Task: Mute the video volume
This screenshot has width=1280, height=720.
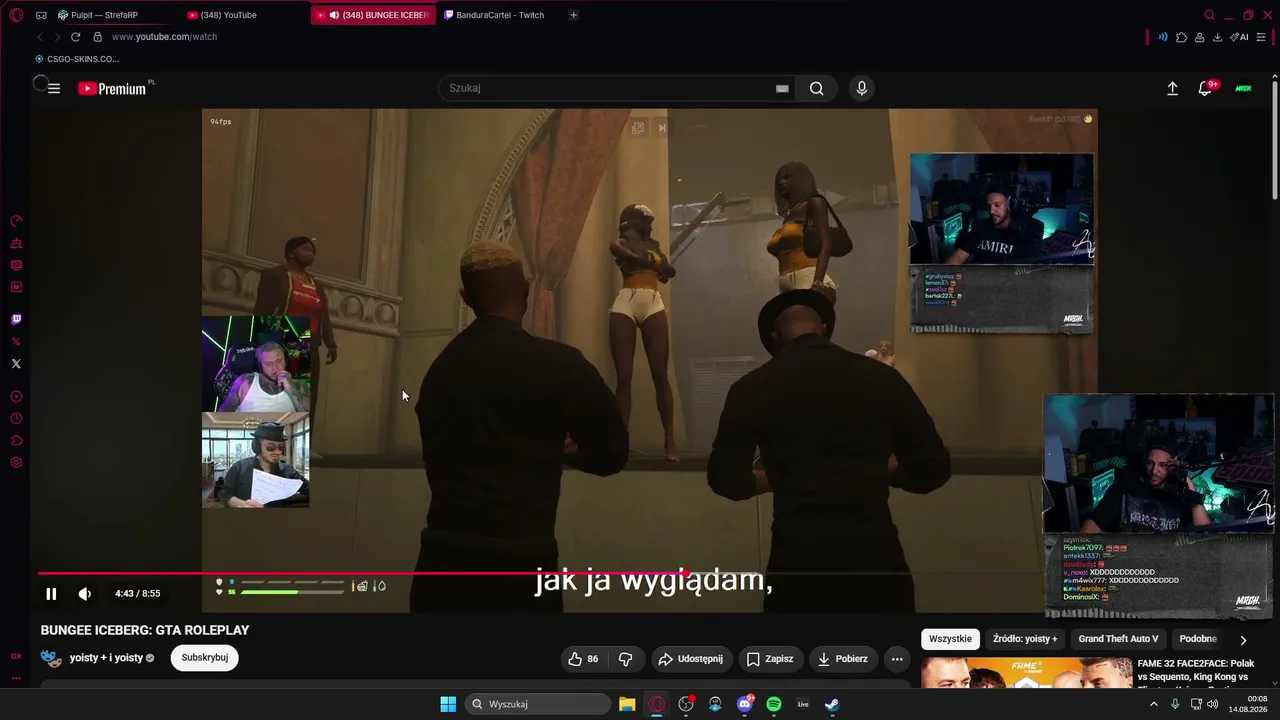Action: (85, 594)
